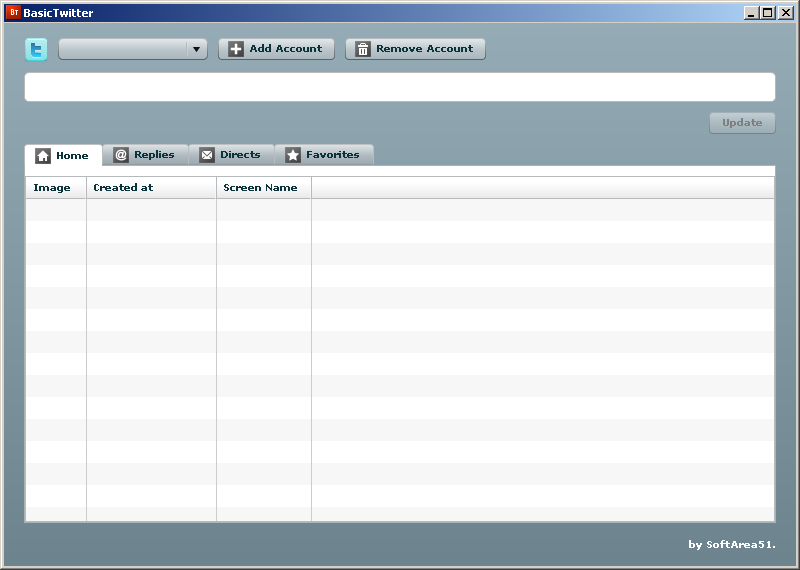Viewport: 800px width, 570px height.
Task: Open the account selection dropdown
Action: tap(133, 49)
